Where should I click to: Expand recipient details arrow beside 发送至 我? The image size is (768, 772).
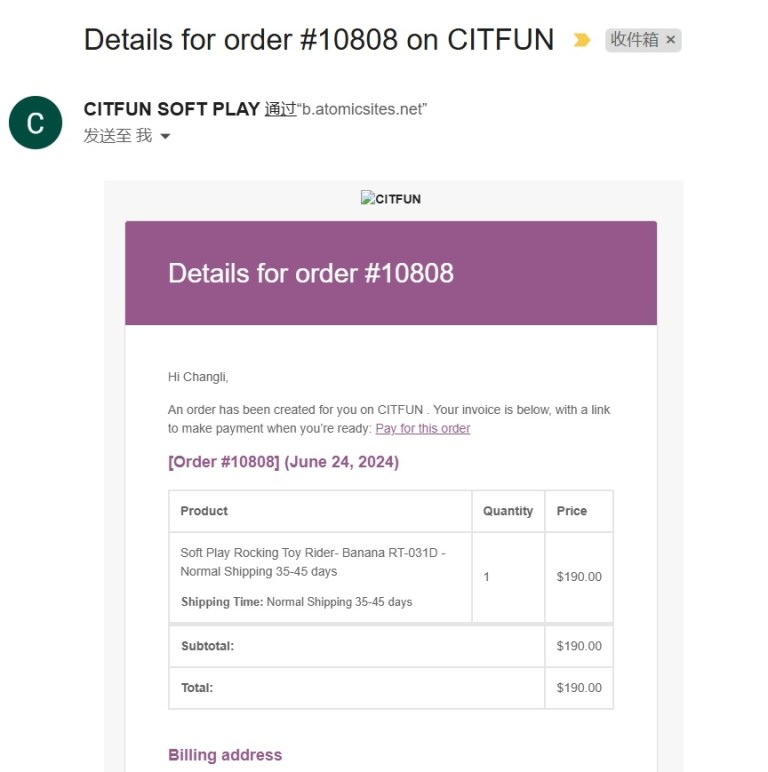pyautogui.click(x=165, y=136)
